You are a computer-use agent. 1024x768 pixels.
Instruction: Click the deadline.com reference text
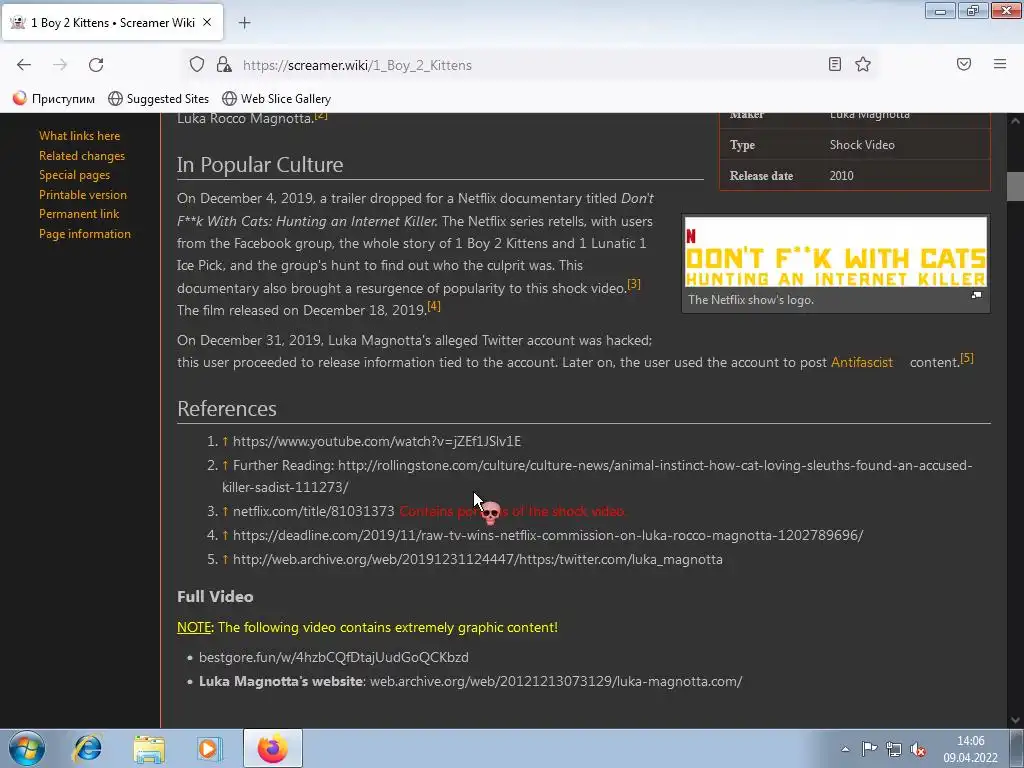coord(548,536)
